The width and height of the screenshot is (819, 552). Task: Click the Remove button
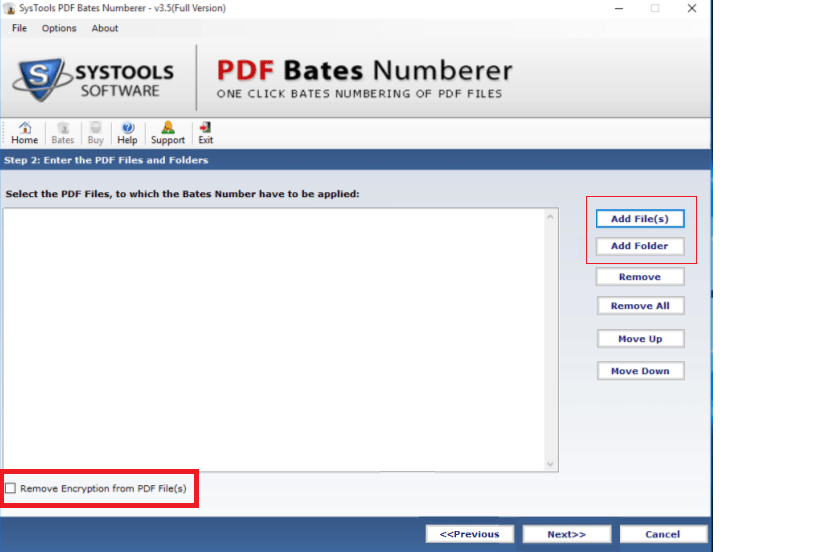point(640,277)
